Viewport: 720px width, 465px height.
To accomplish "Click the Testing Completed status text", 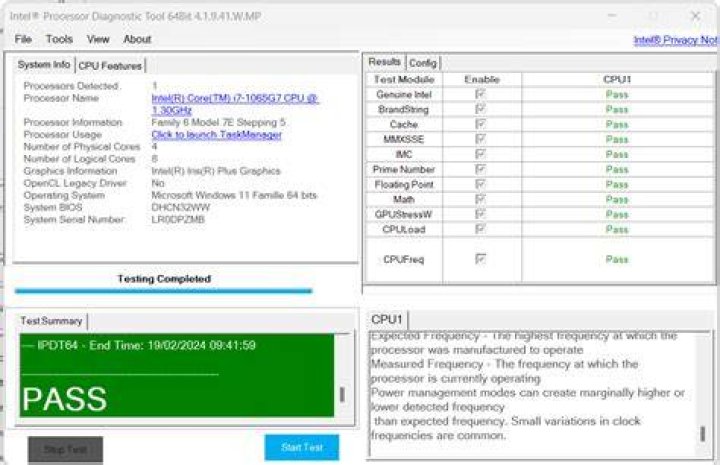I will click(x=164, y=279).
